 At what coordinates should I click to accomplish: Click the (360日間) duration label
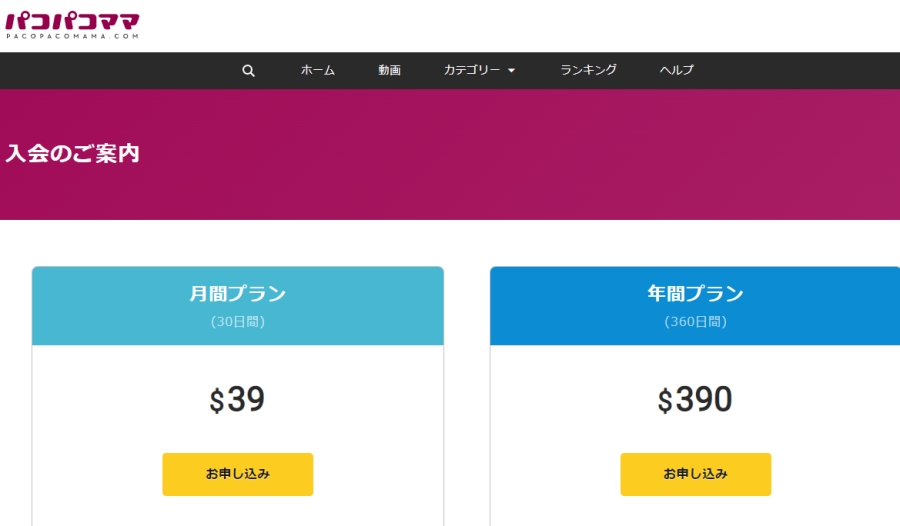point(695,322)
